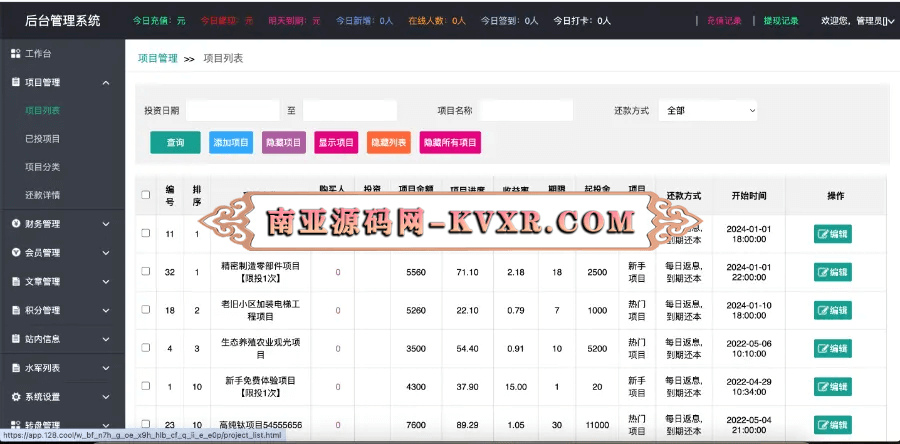The width and height of the screenshot is (900, 444).
Task: Expand the 会员管理 sidebar chevron
Action: click(x=106, y=253)
